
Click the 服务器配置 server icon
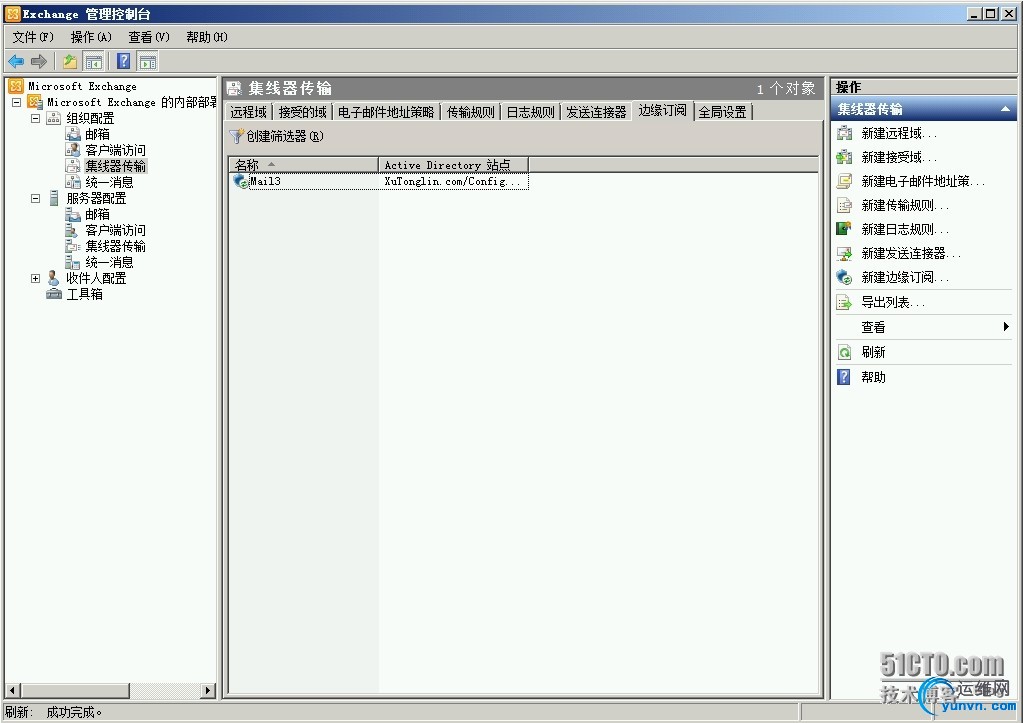pos(54,198)
